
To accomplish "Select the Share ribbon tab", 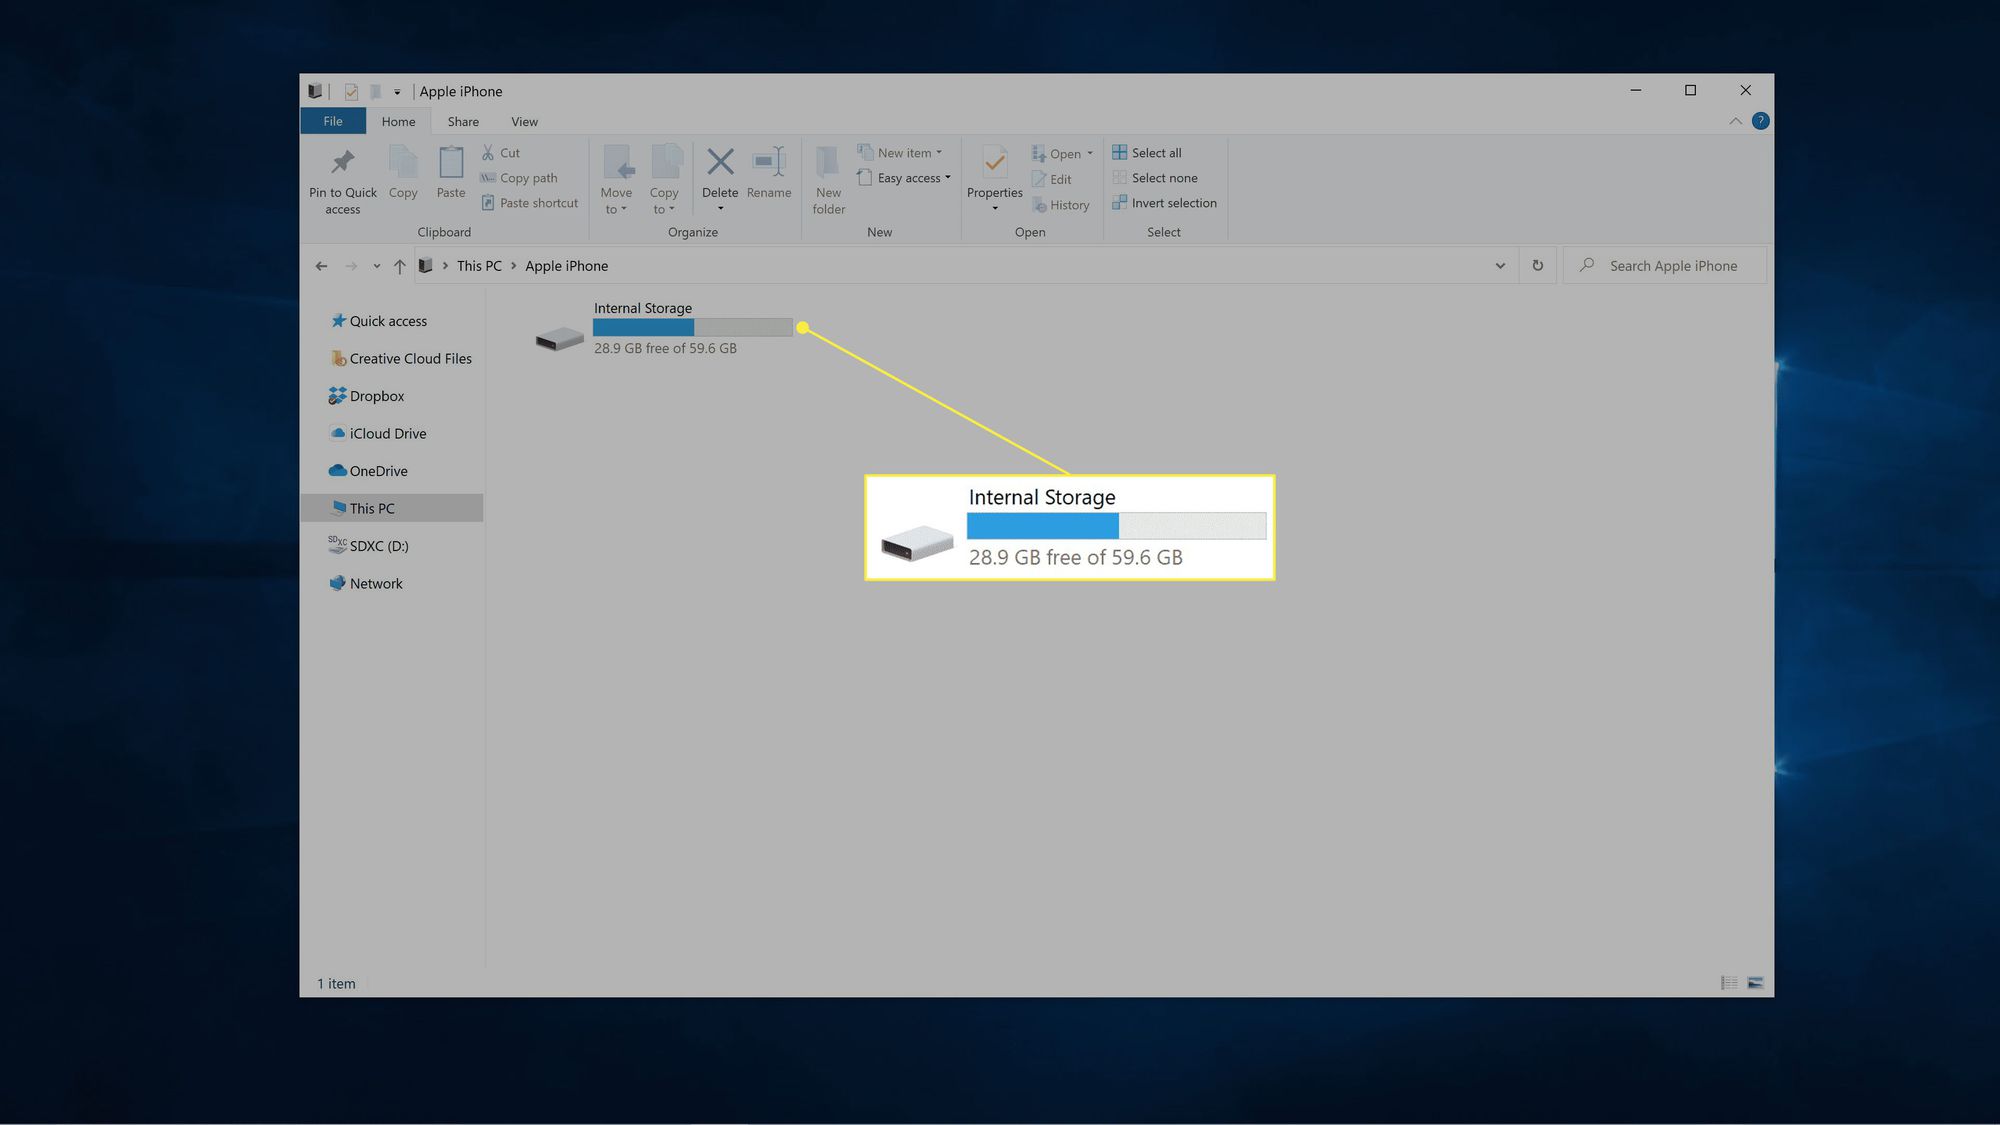I will coord(462,121).
